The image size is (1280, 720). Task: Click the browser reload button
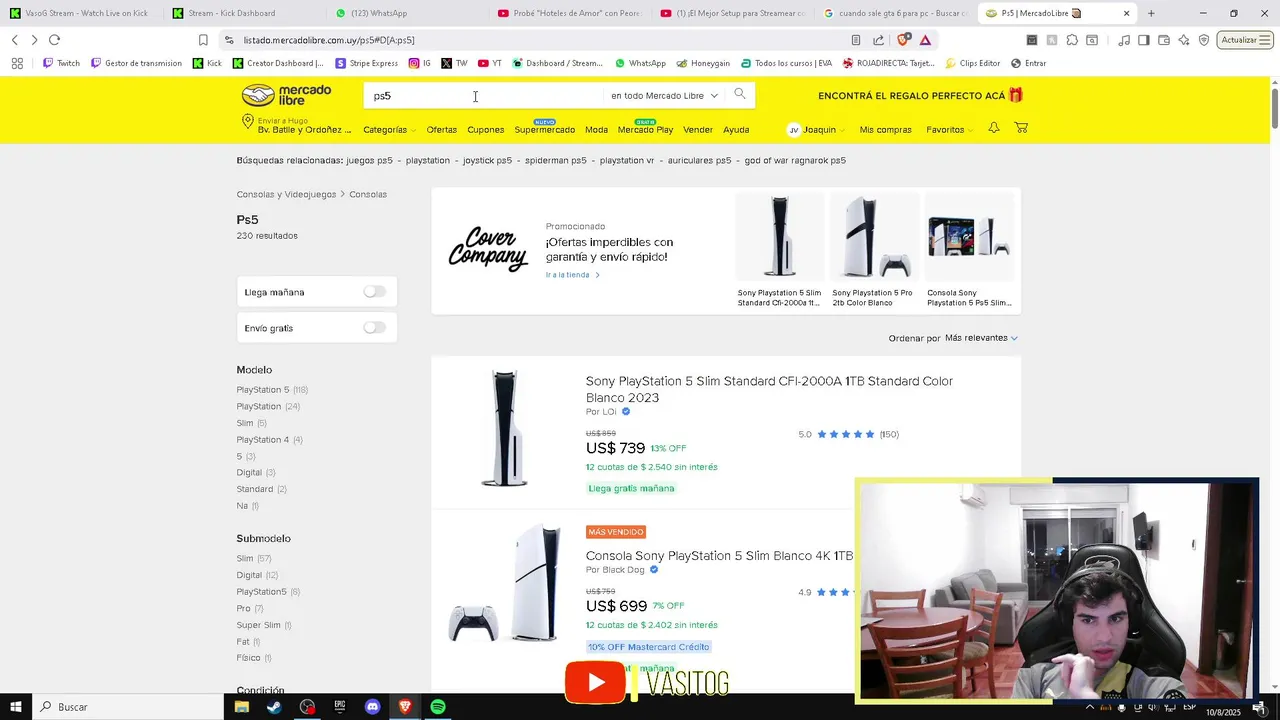(54, 40)
